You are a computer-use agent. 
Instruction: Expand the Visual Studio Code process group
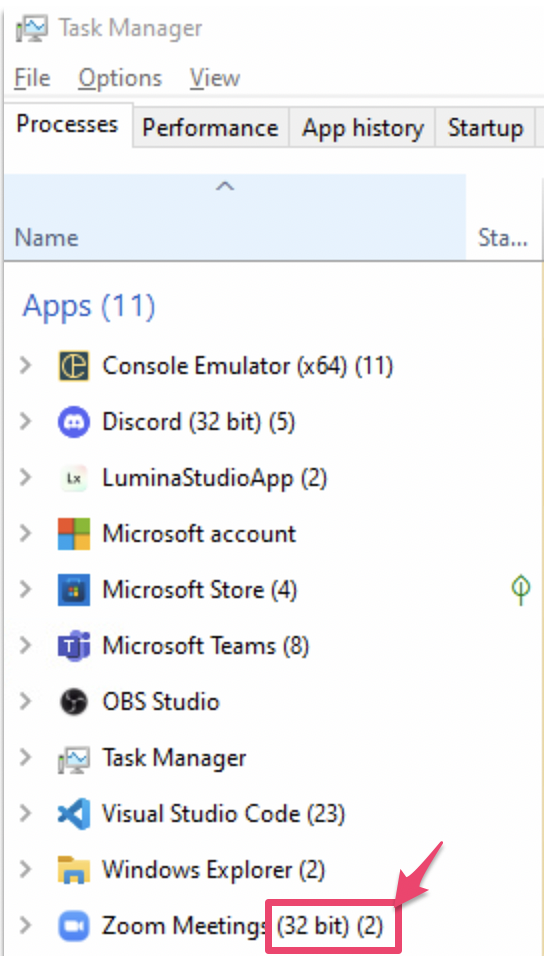pyautogui.click(x=25, y=813)
